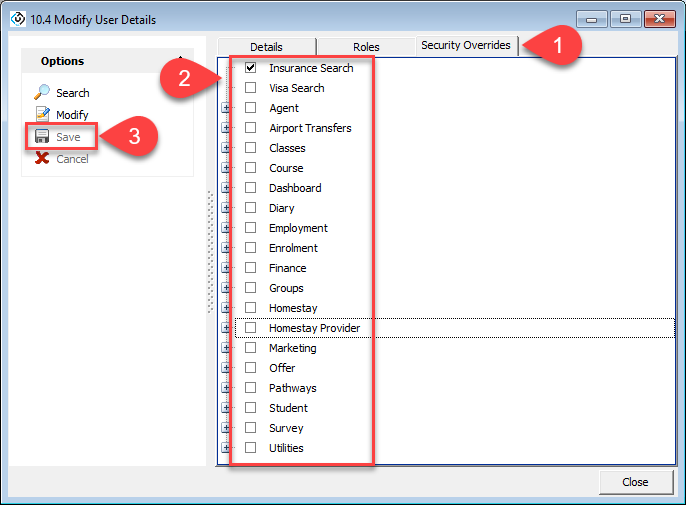Image resolution: width=686 pixels, height=505 pixels.
Task: Select the Homestay Provider tree item
Action: (314, 328)
